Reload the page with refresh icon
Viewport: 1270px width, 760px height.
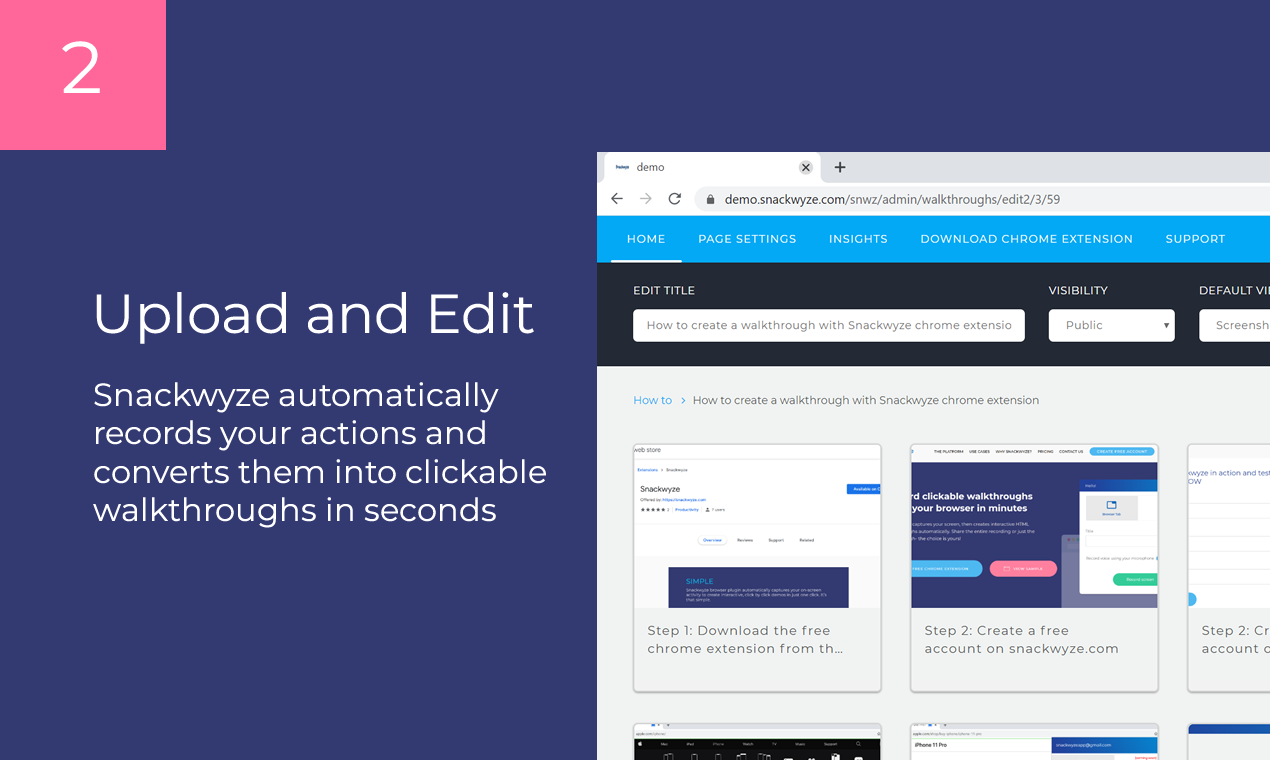675,199
